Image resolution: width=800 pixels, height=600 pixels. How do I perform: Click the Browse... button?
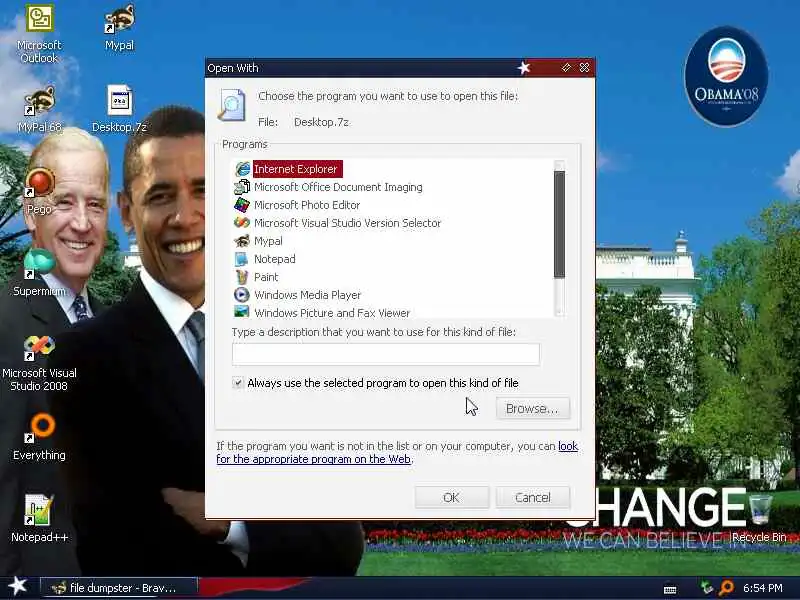pyautogui.click(x=532, y=408)
